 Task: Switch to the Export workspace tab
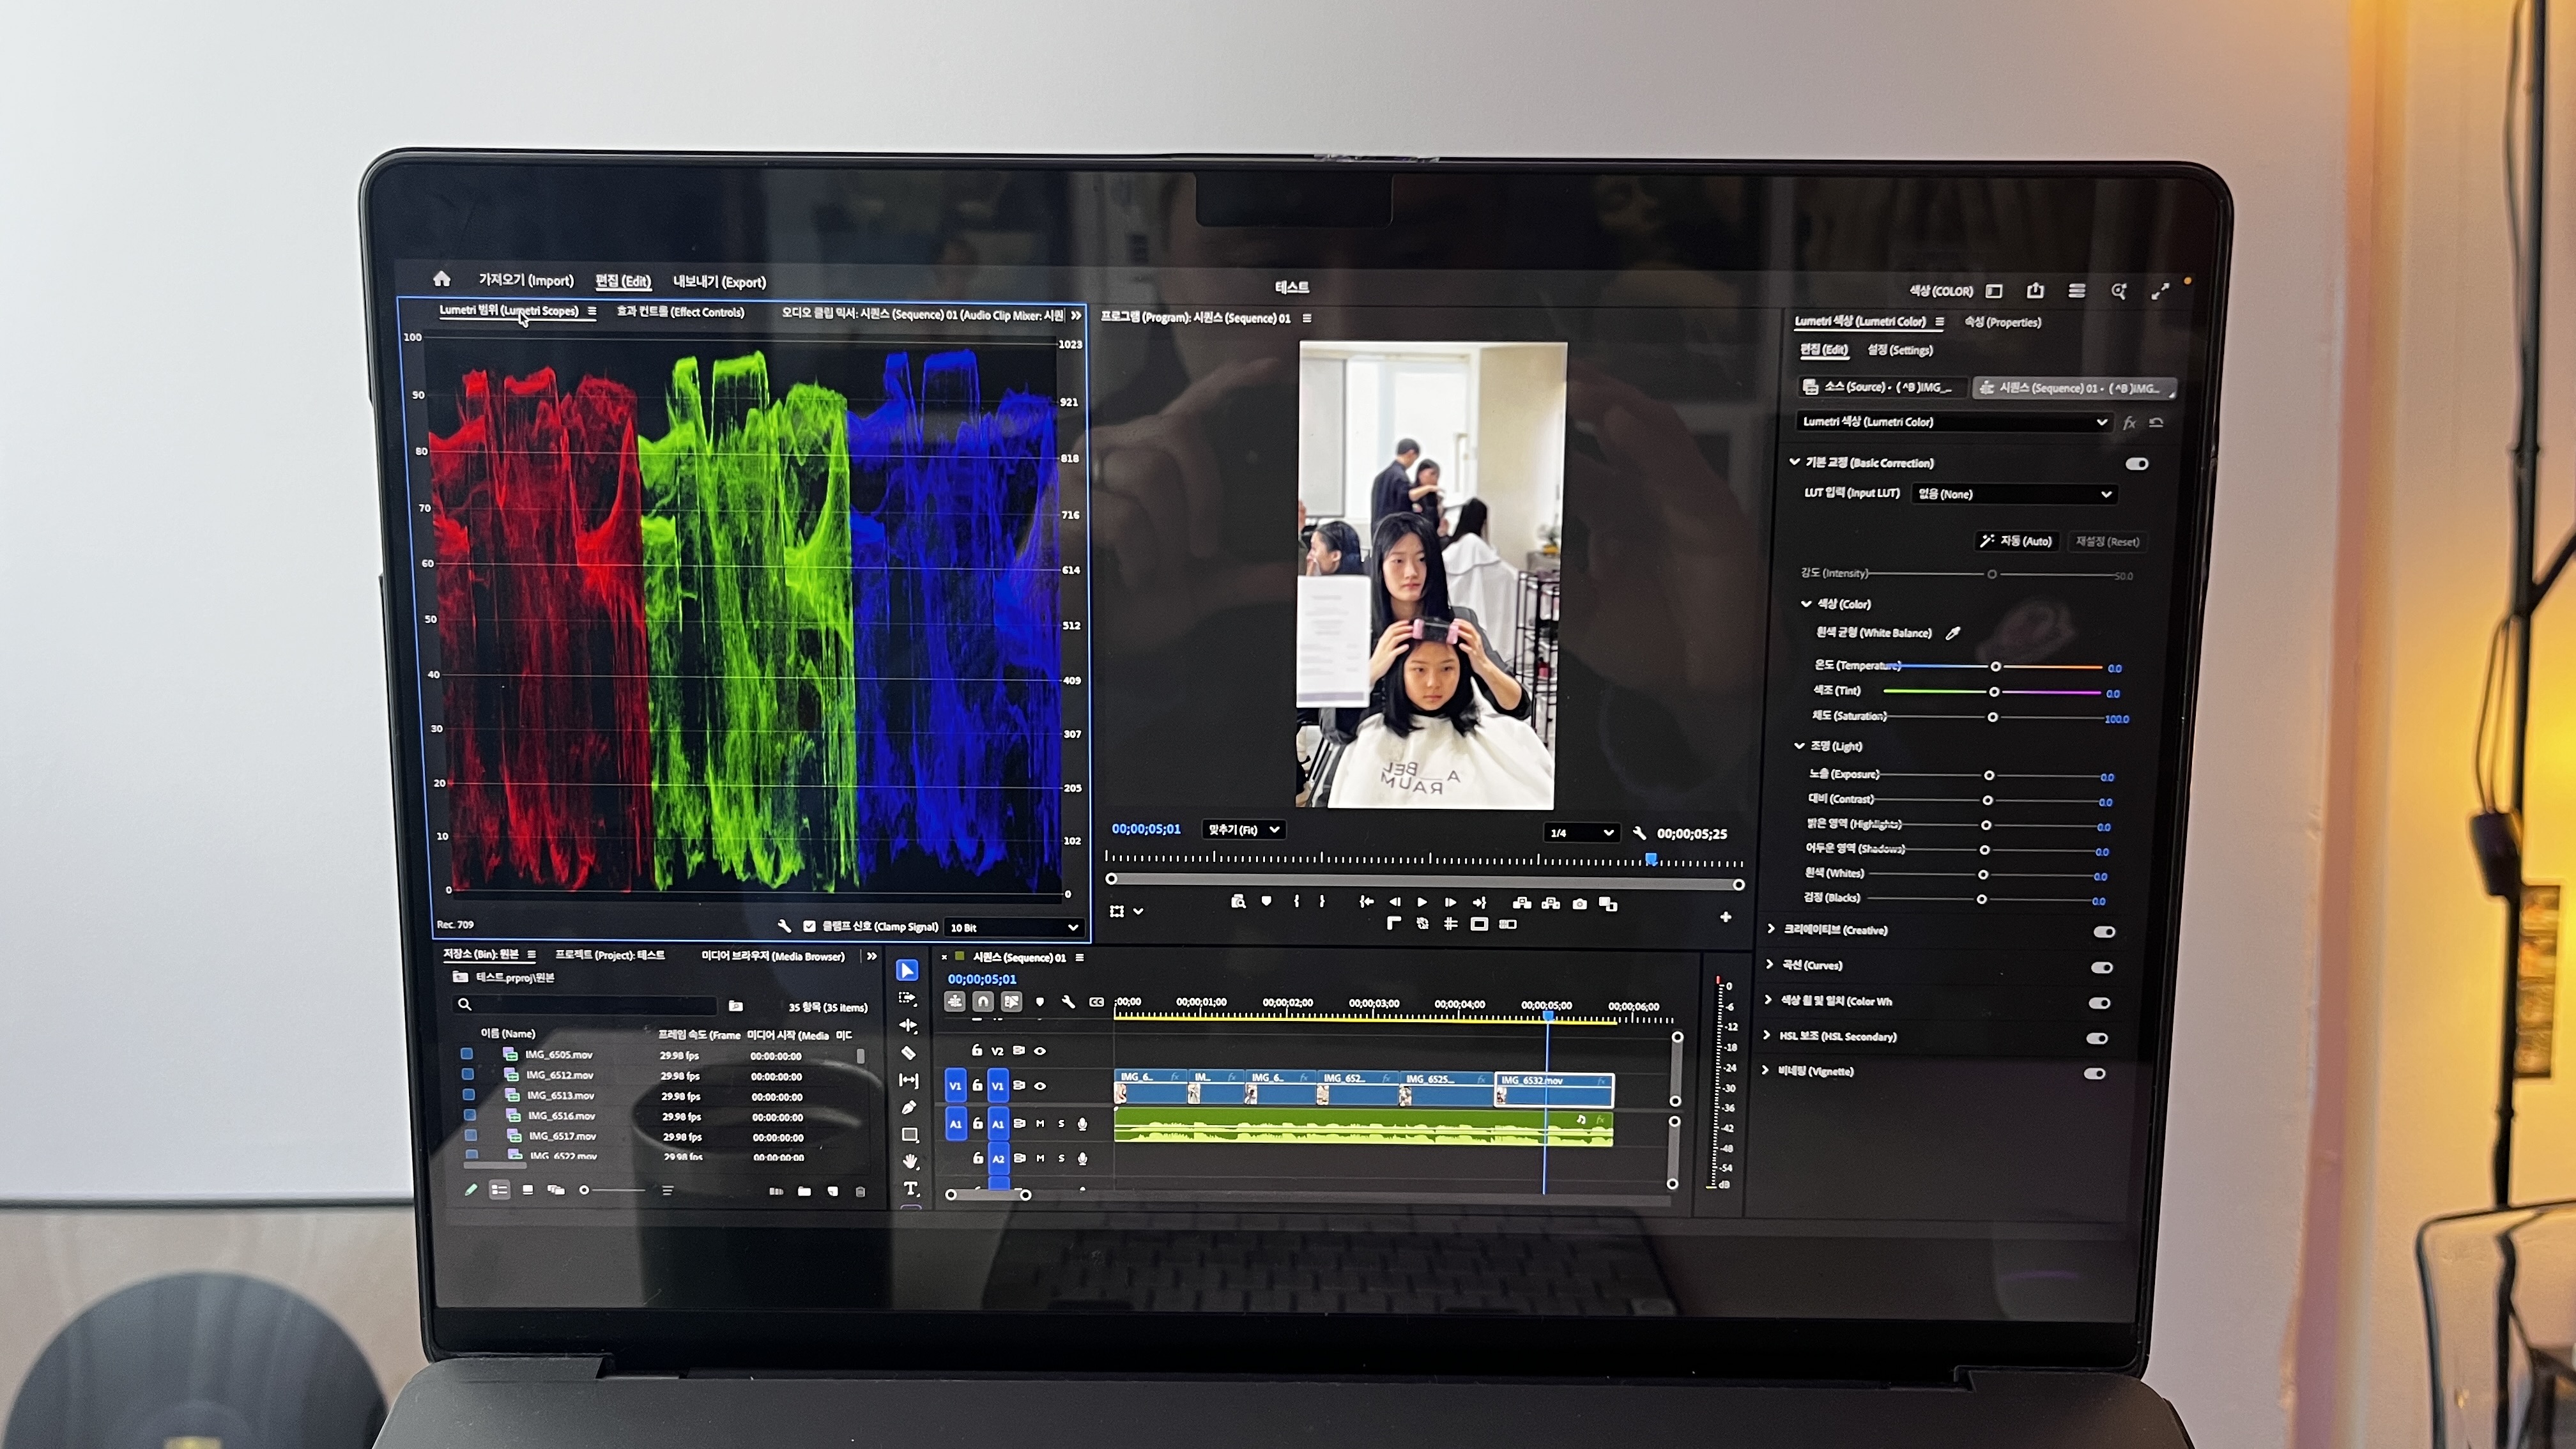pyautogui.click(x=719, y=282)
